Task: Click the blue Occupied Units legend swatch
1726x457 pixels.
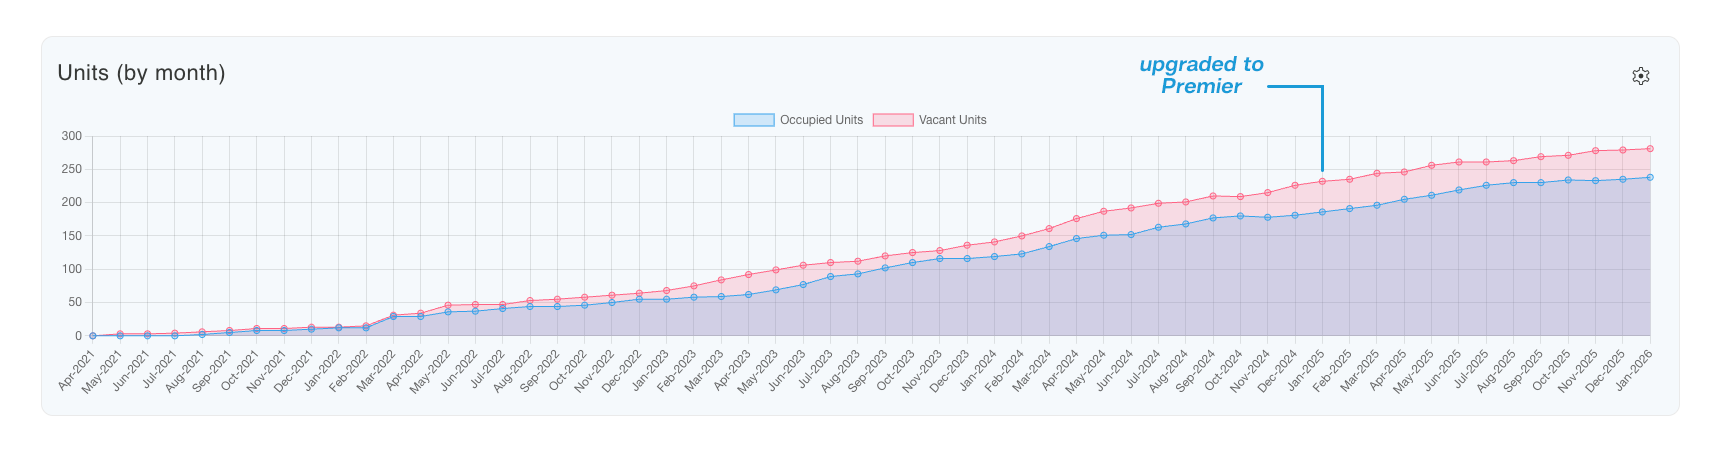Action: pyautogui.click(x=753, y=120)
